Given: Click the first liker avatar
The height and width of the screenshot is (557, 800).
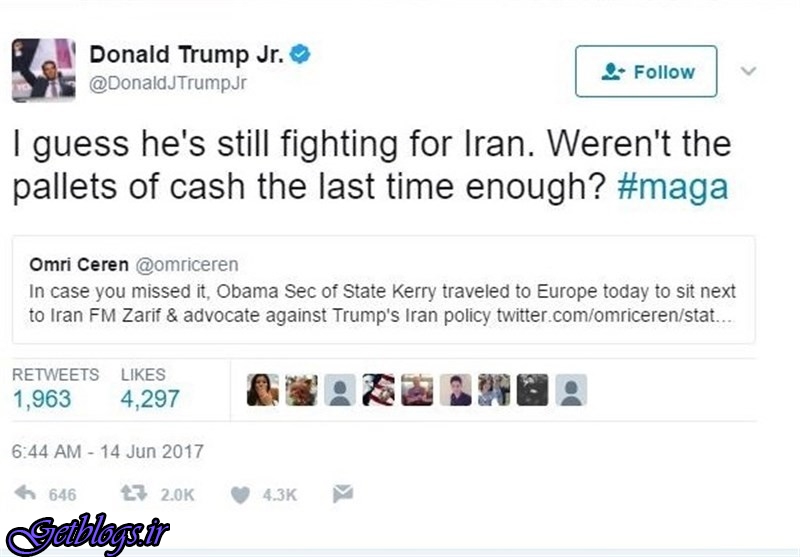Looking at the screenshot, I should (x=263, y=390).
